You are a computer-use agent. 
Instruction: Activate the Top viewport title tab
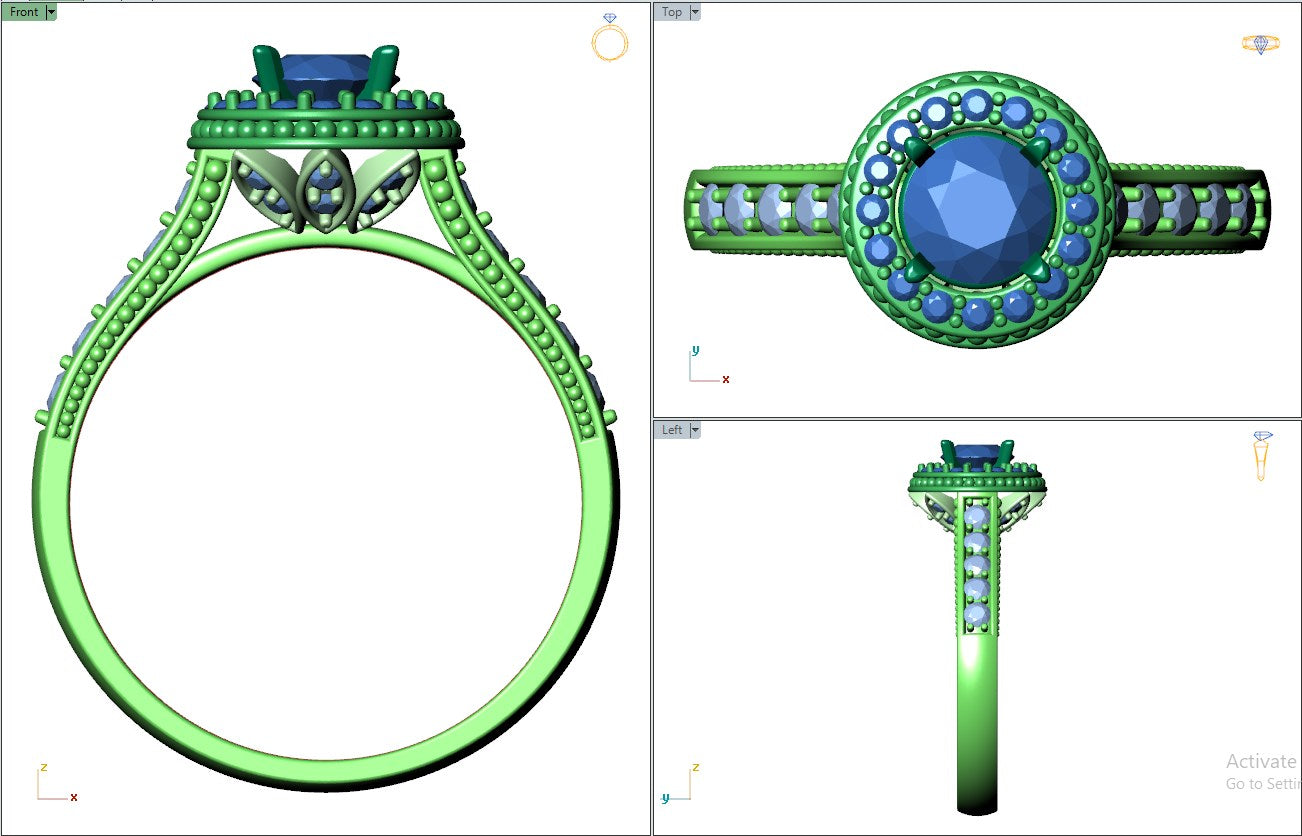(671, 12)
